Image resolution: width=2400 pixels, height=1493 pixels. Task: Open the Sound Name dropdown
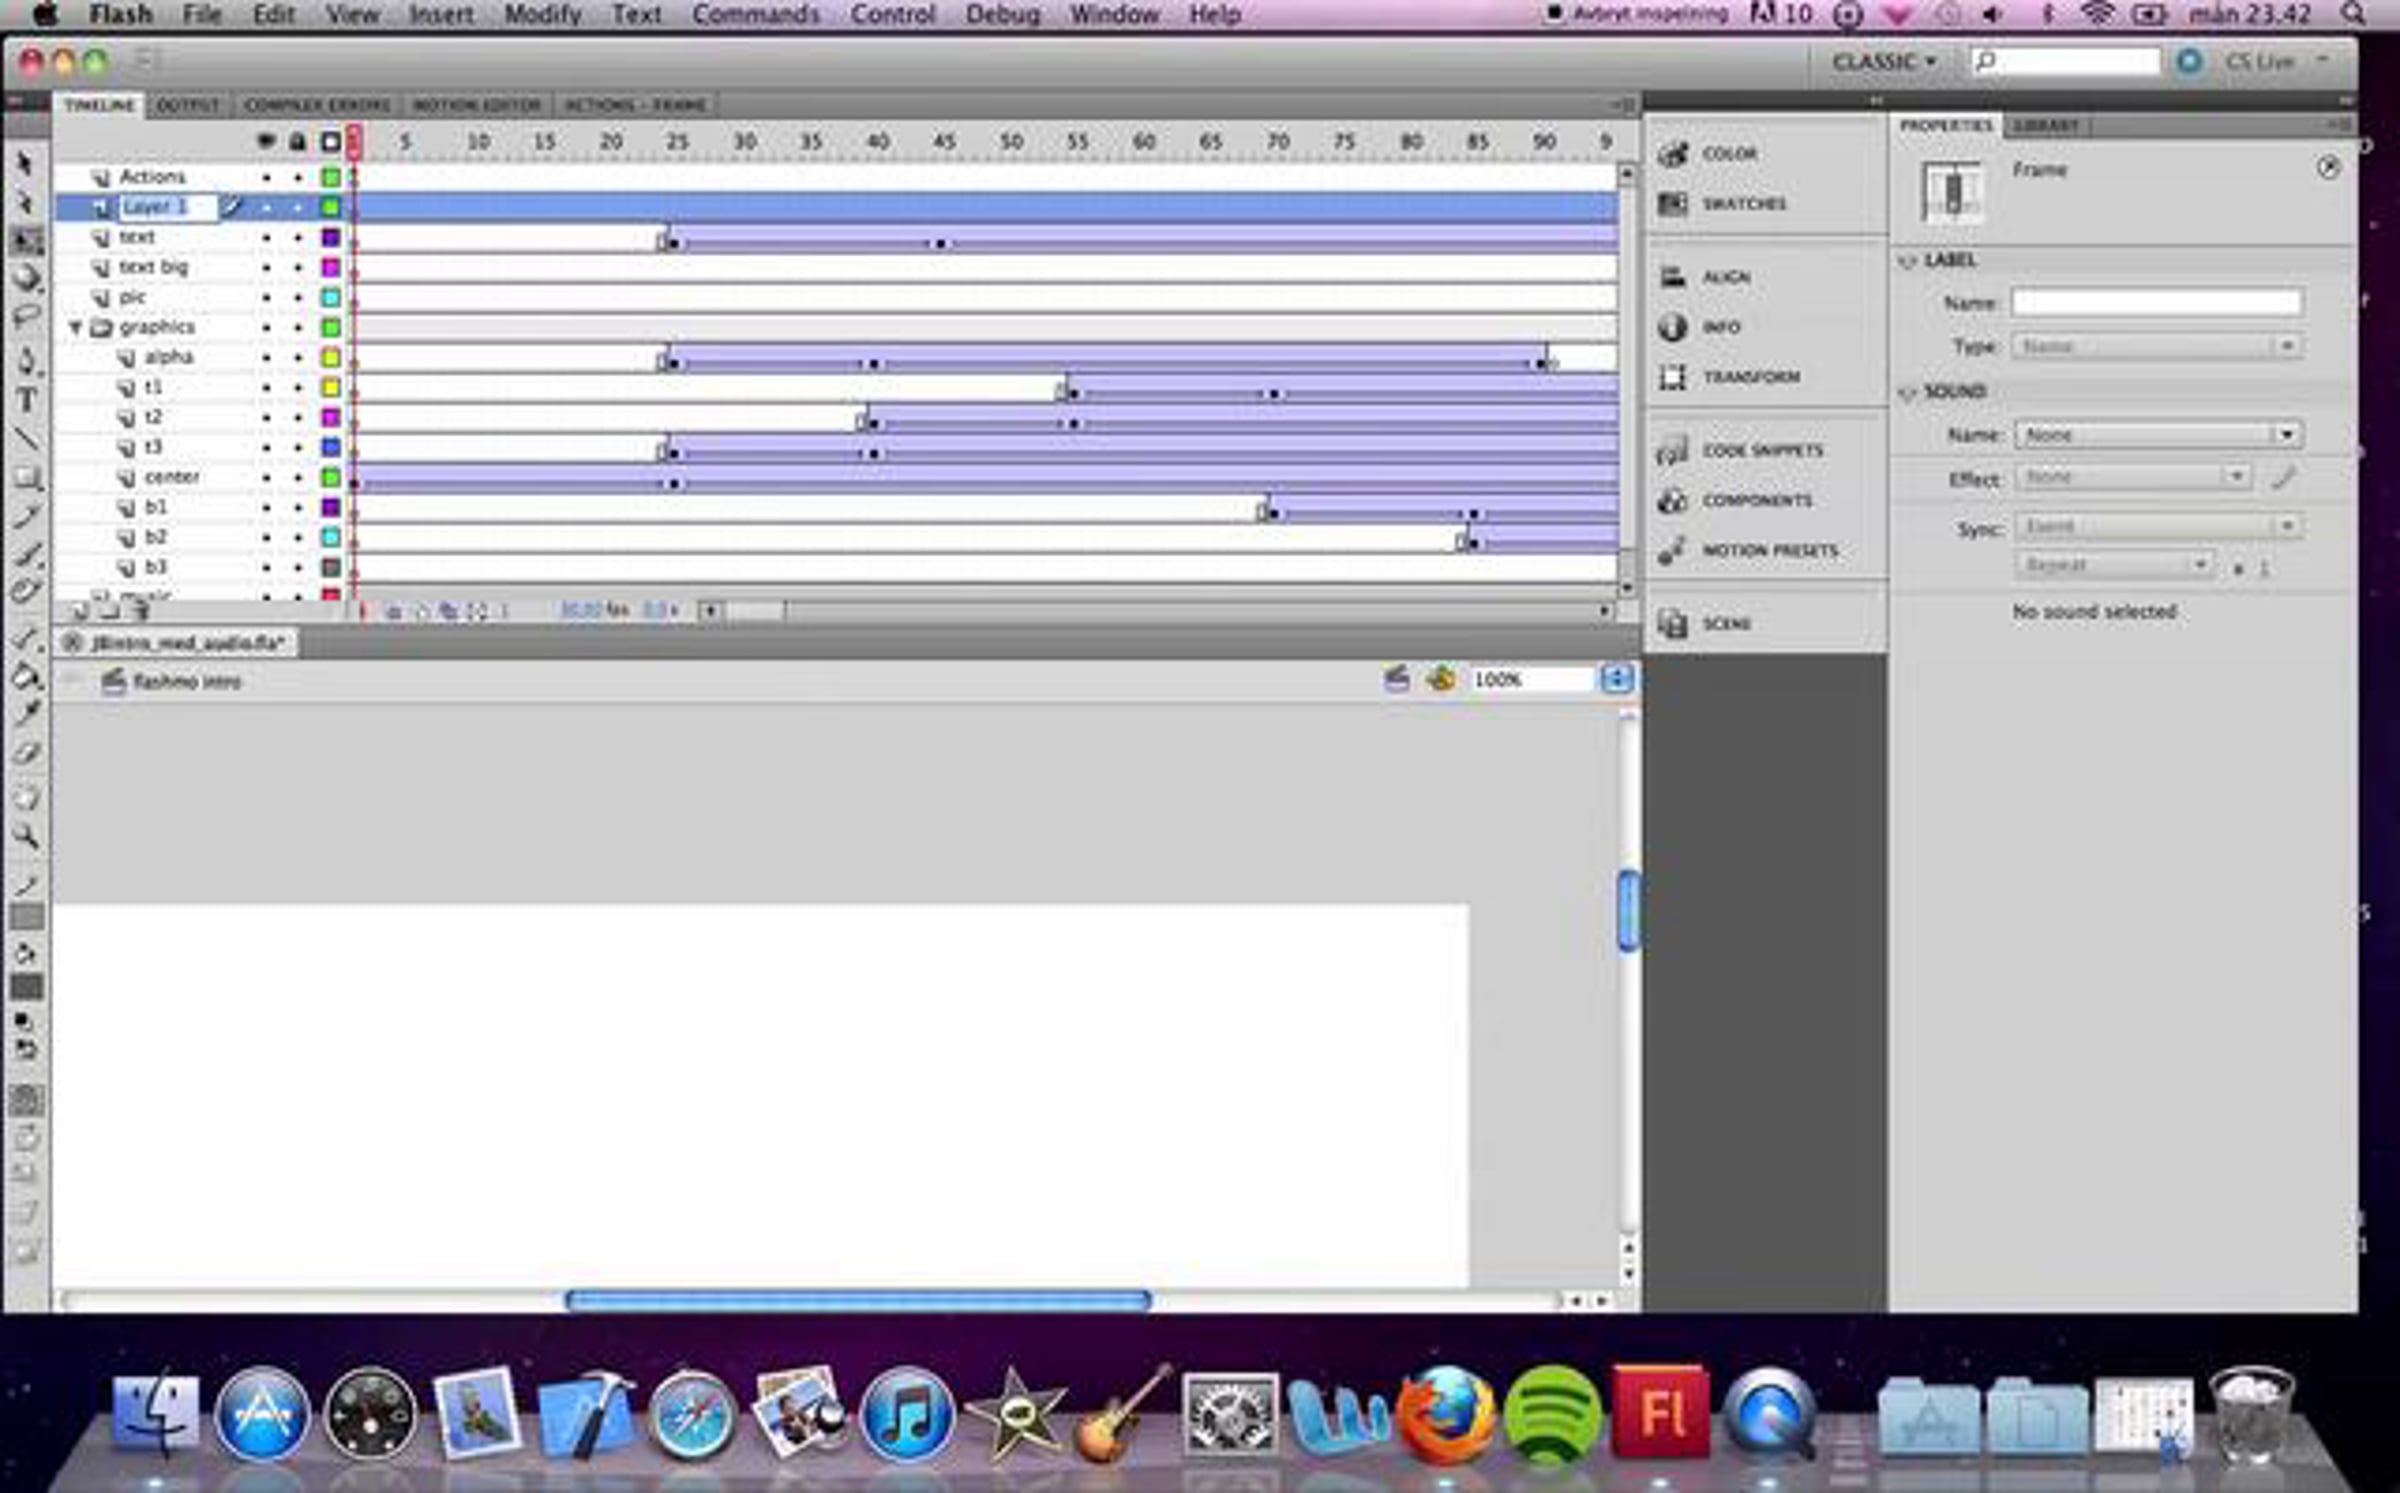[x=2158, y=435]
